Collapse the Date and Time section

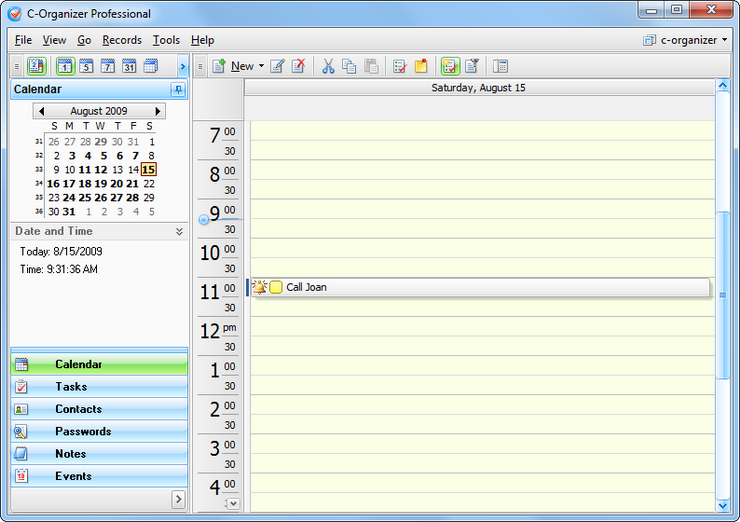point(179,231)
